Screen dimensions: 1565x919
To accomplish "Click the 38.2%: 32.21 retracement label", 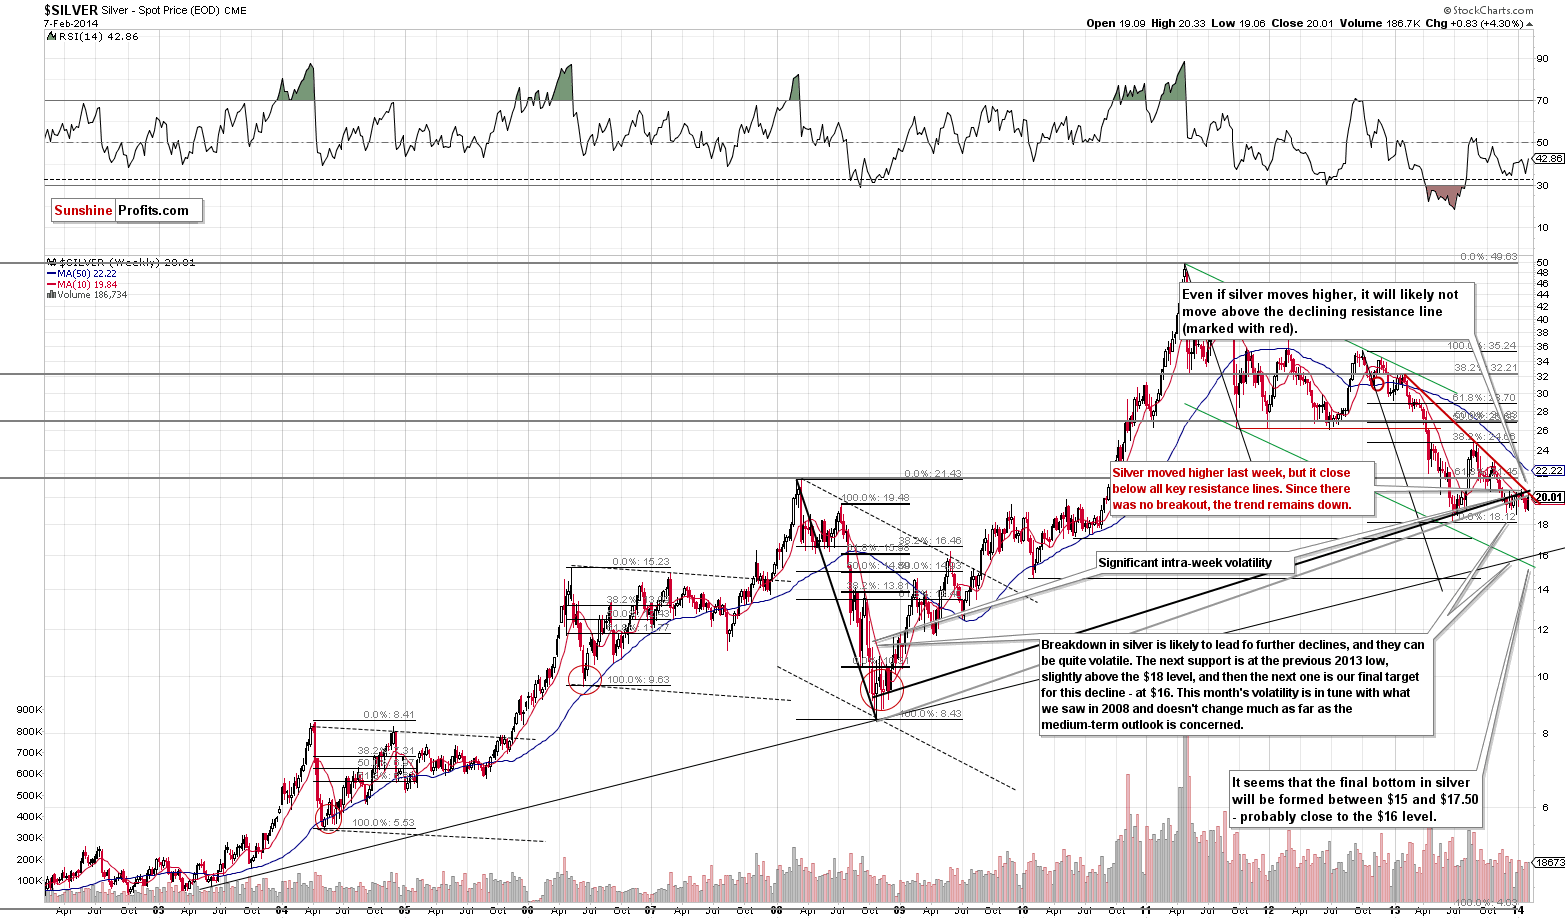I will [x=1486, y=368].
